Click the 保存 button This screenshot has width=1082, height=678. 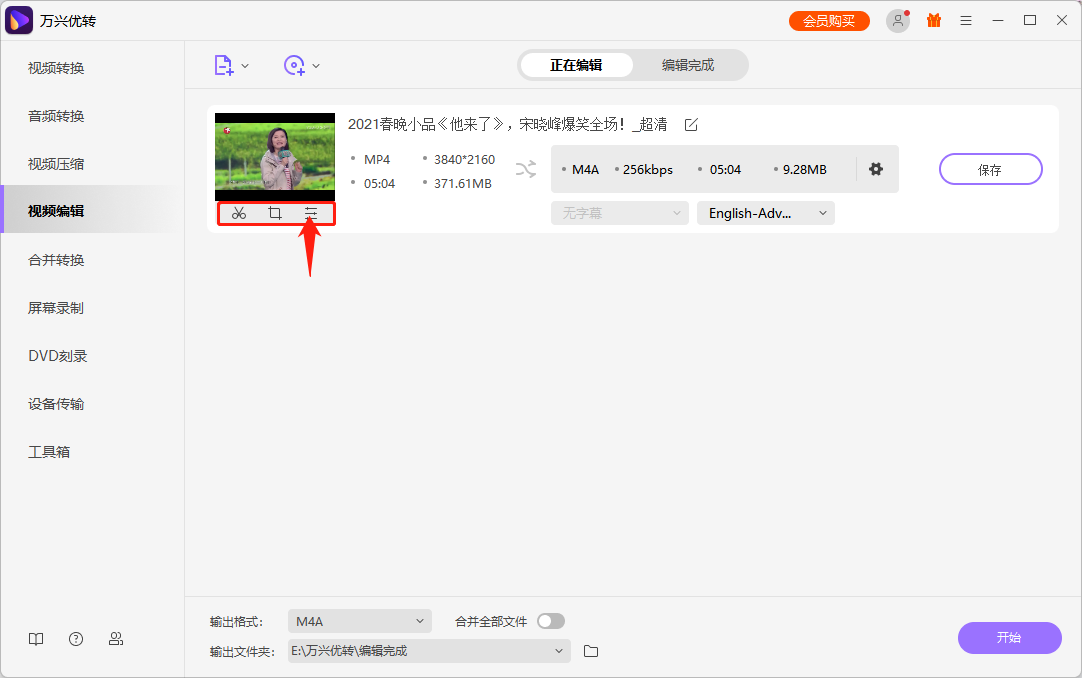(990, 169)
